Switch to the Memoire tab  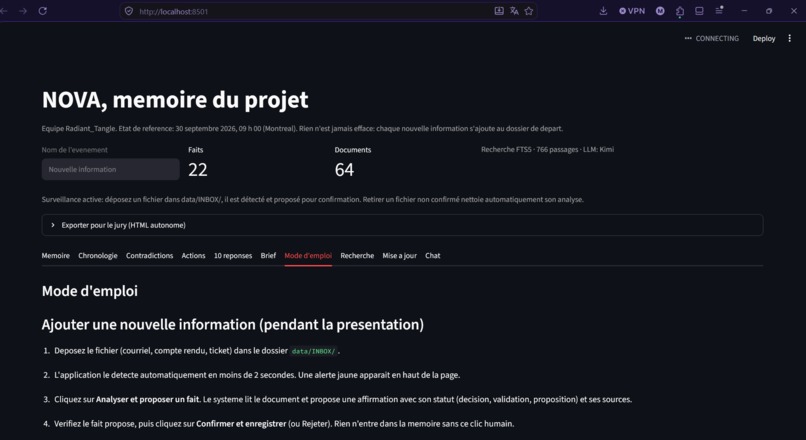coord(56,255)
